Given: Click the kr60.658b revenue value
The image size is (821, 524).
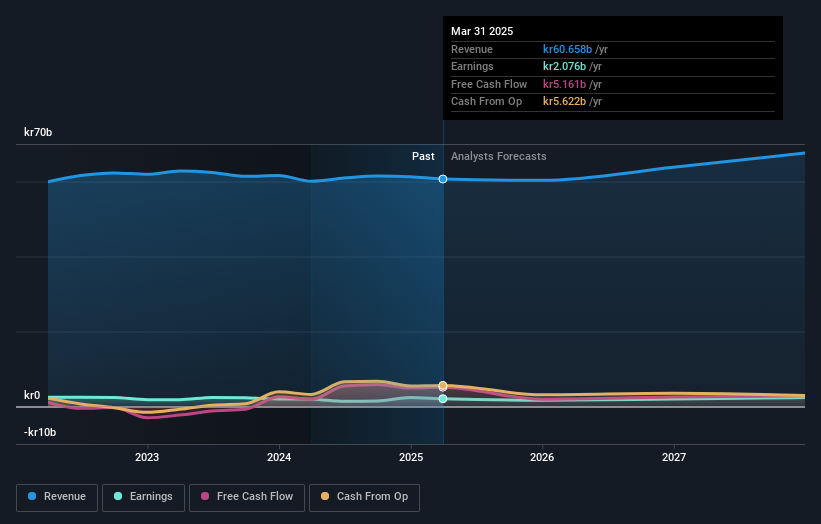Looking at the screenshot, I should pyautogui.click(x=568, y=49).
